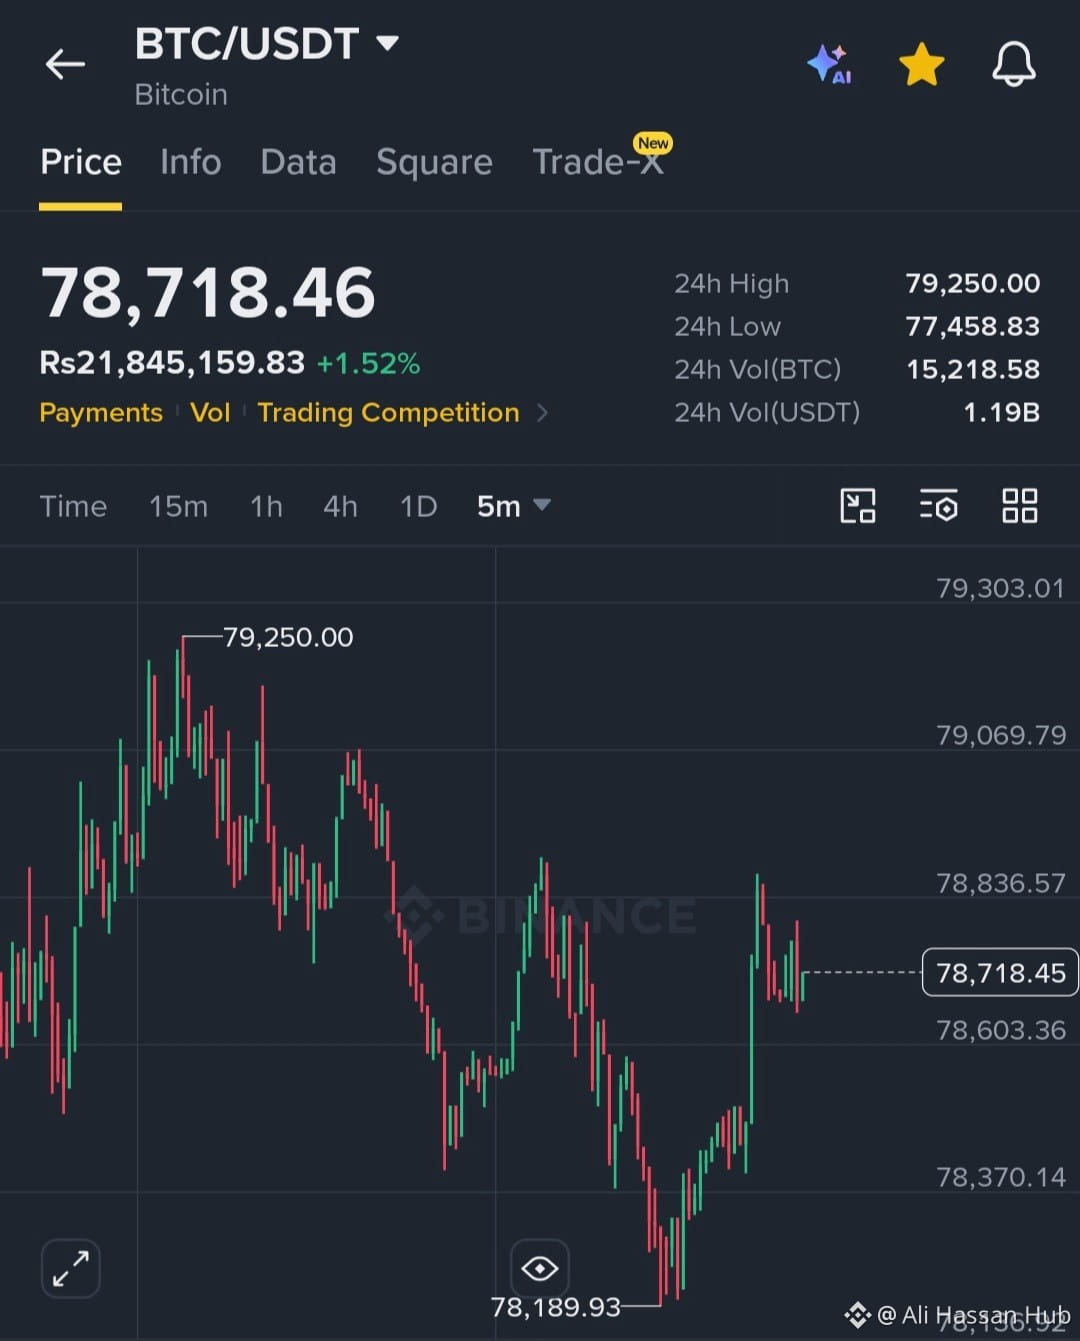The width and height of the screenshot is (1080, 1341).
Task: Click the 78,718.45 current price marker
Action: coord(1000,972)
